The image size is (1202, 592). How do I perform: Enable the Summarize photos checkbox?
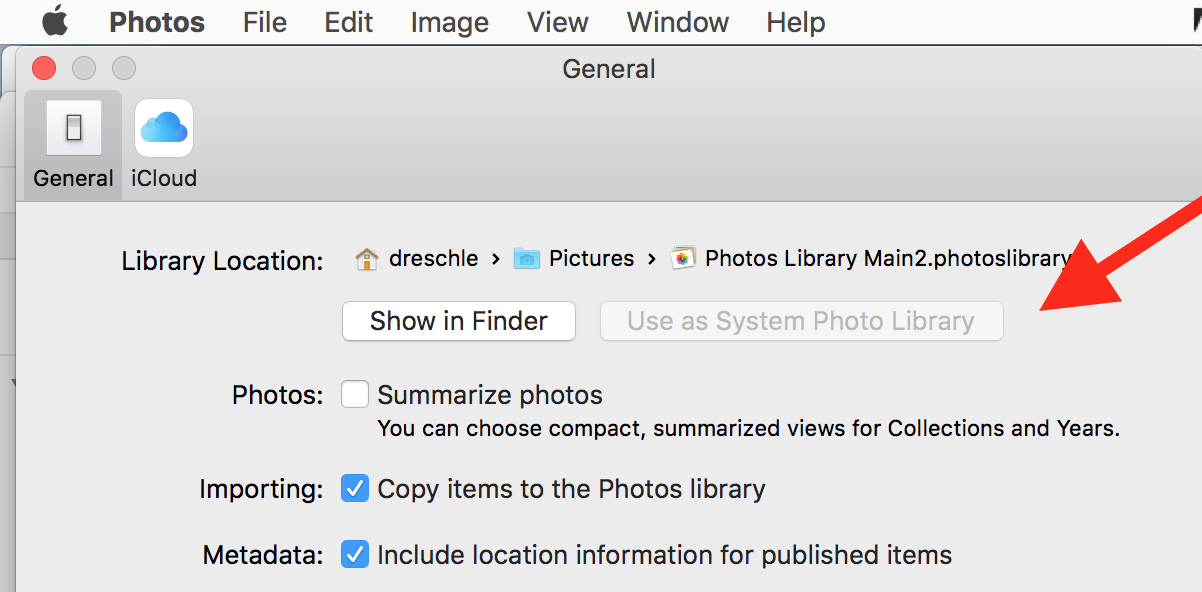[355, 395]
